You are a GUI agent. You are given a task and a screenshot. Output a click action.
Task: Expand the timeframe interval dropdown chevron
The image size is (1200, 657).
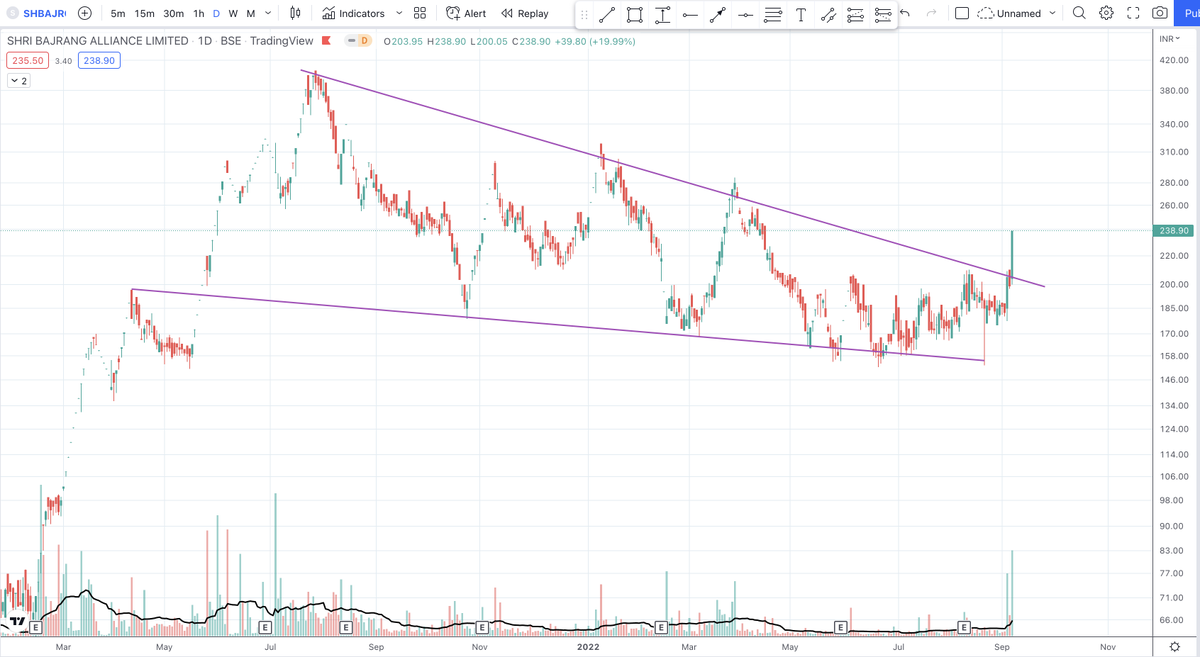pyautogui.click(x=268, y=13)
